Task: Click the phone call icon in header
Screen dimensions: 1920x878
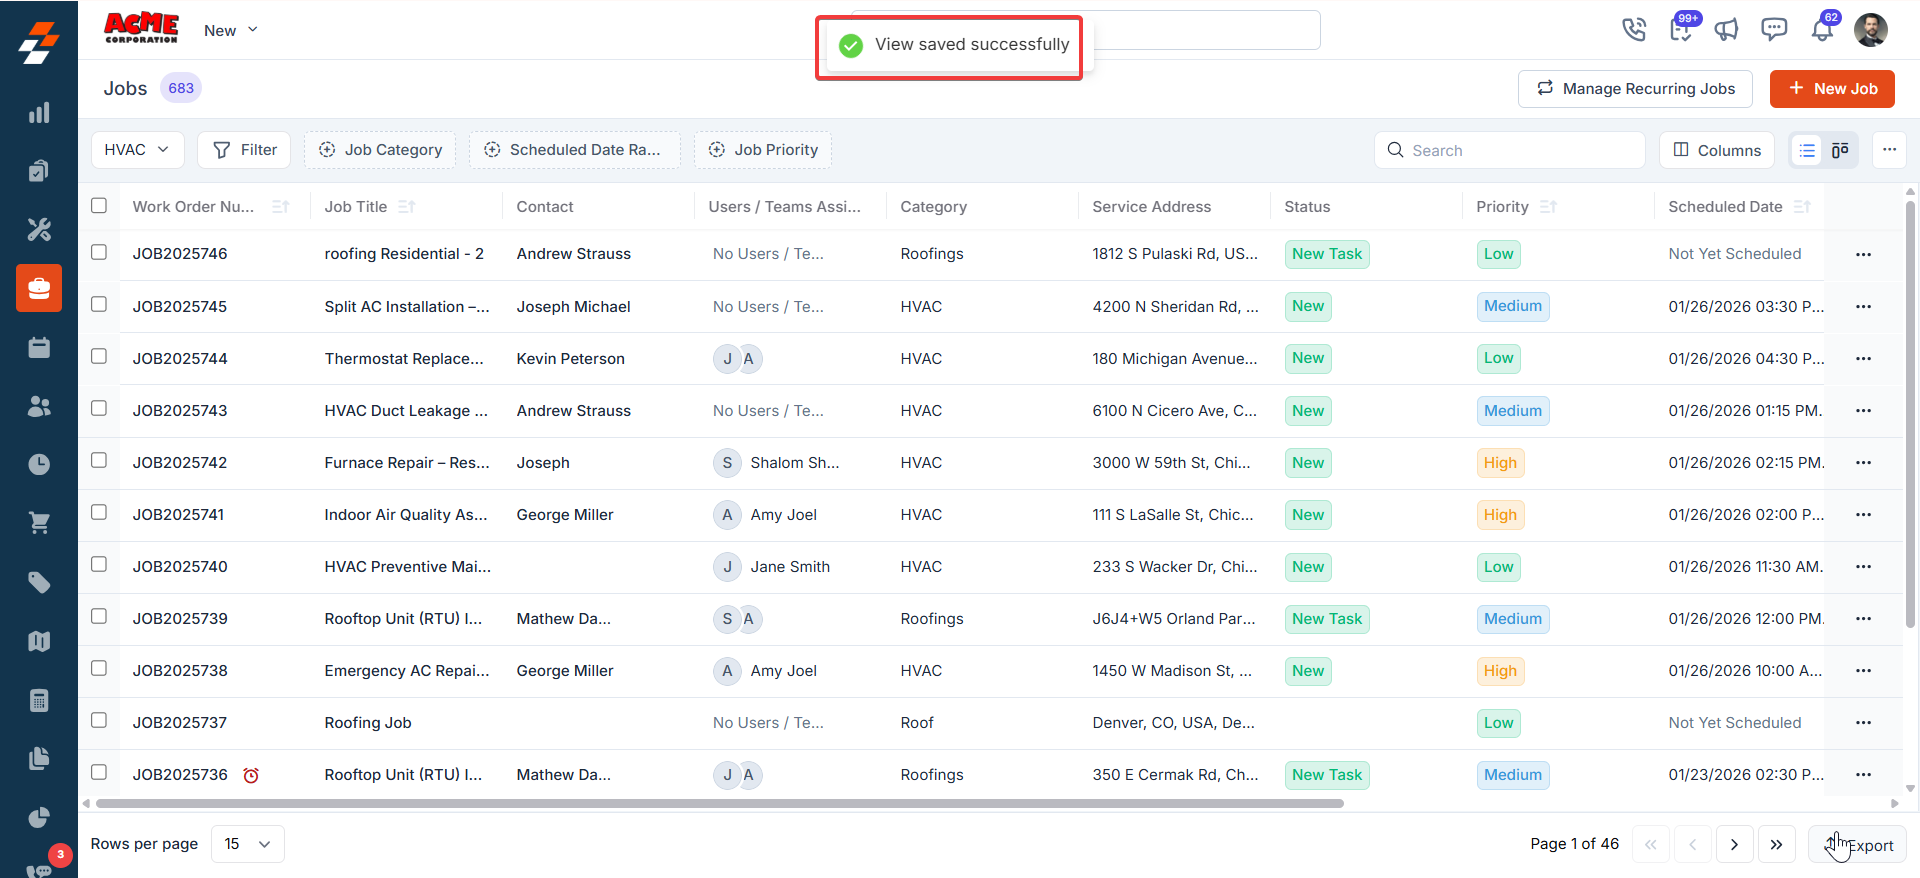Action: [1634, 30]
